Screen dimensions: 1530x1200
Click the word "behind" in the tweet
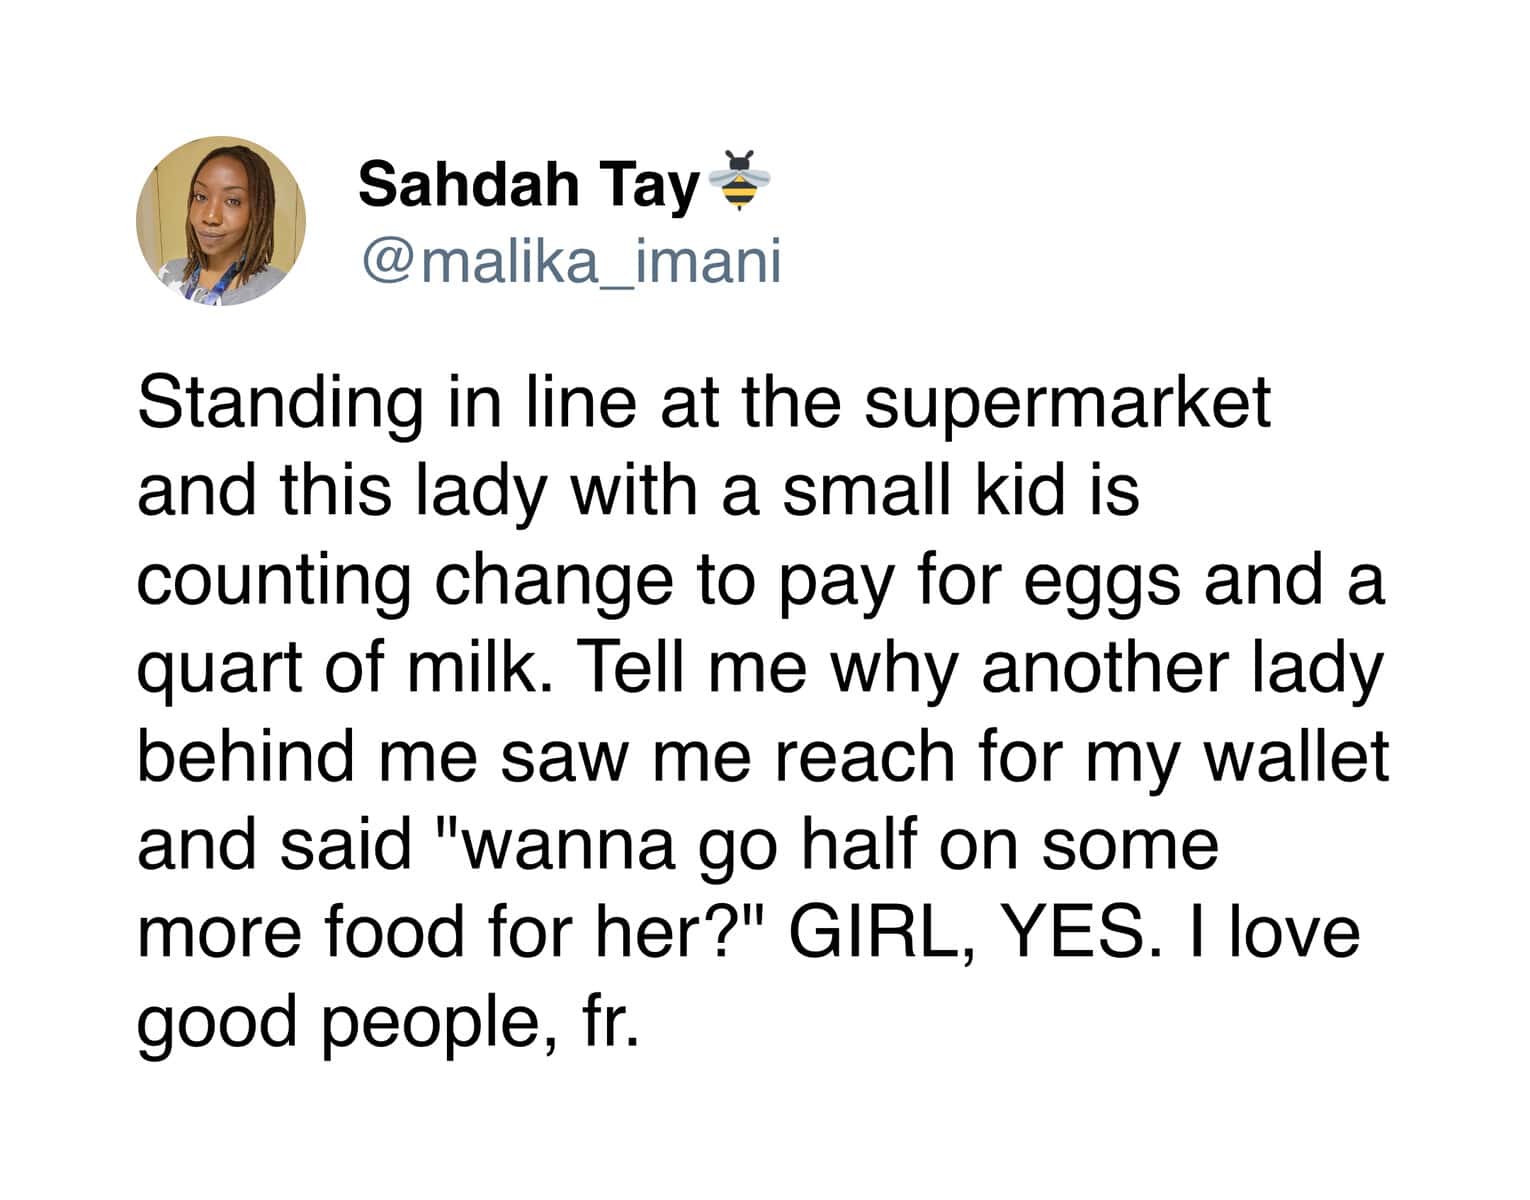tap(247, 756)
